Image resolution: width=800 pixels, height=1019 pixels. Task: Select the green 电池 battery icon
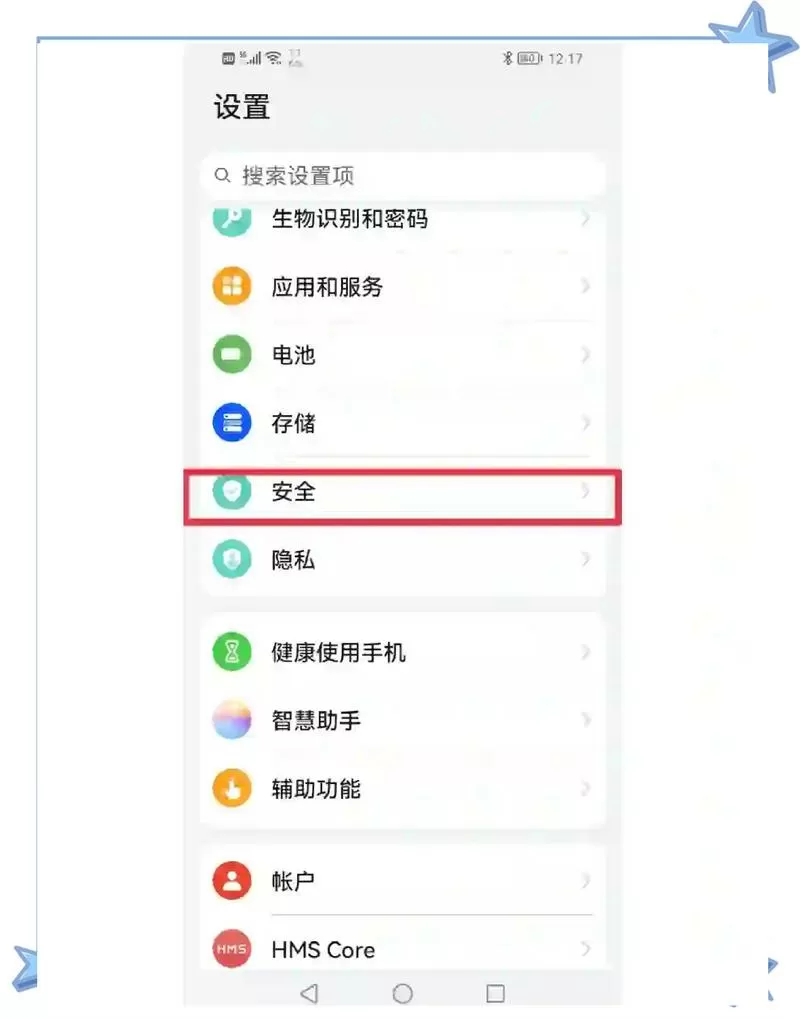click(x=231, y=354)
